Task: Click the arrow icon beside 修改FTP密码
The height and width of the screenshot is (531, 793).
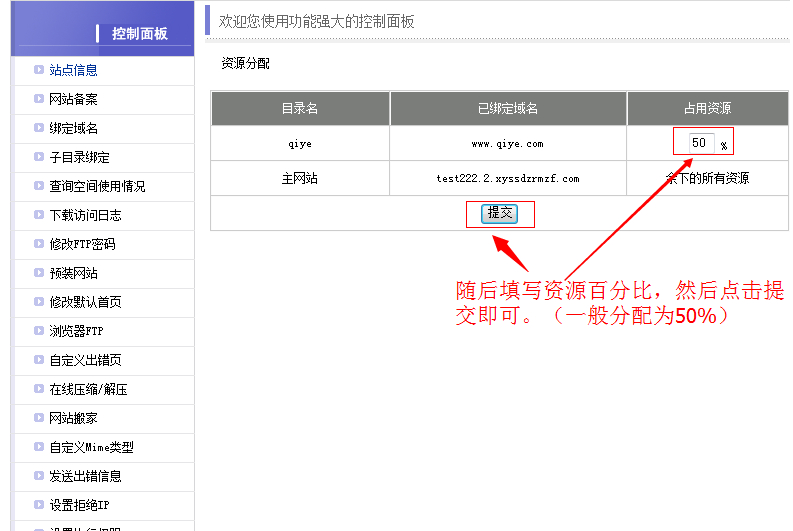Action: click(x=39, y=243)
